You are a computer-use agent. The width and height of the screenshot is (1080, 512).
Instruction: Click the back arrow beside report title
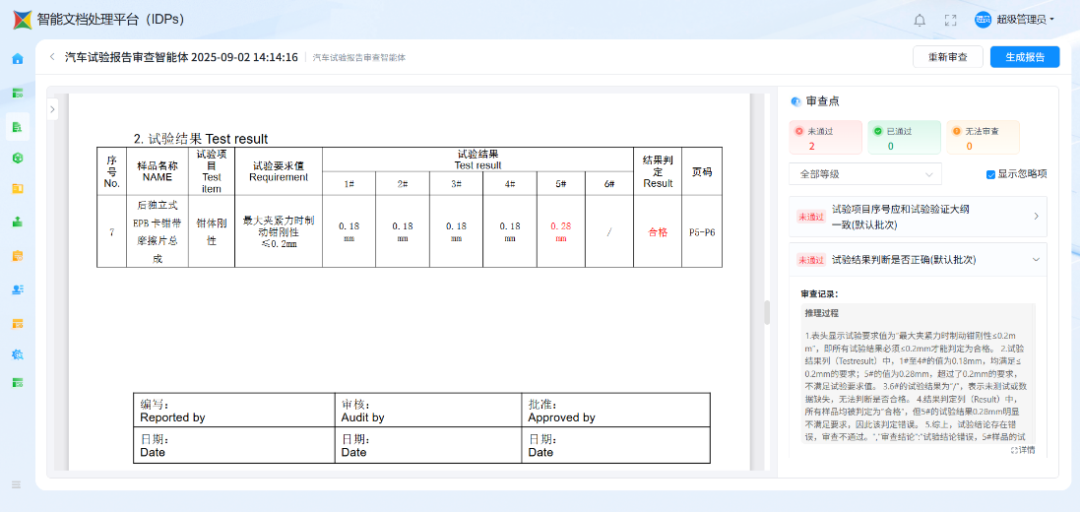click(52, 57)
